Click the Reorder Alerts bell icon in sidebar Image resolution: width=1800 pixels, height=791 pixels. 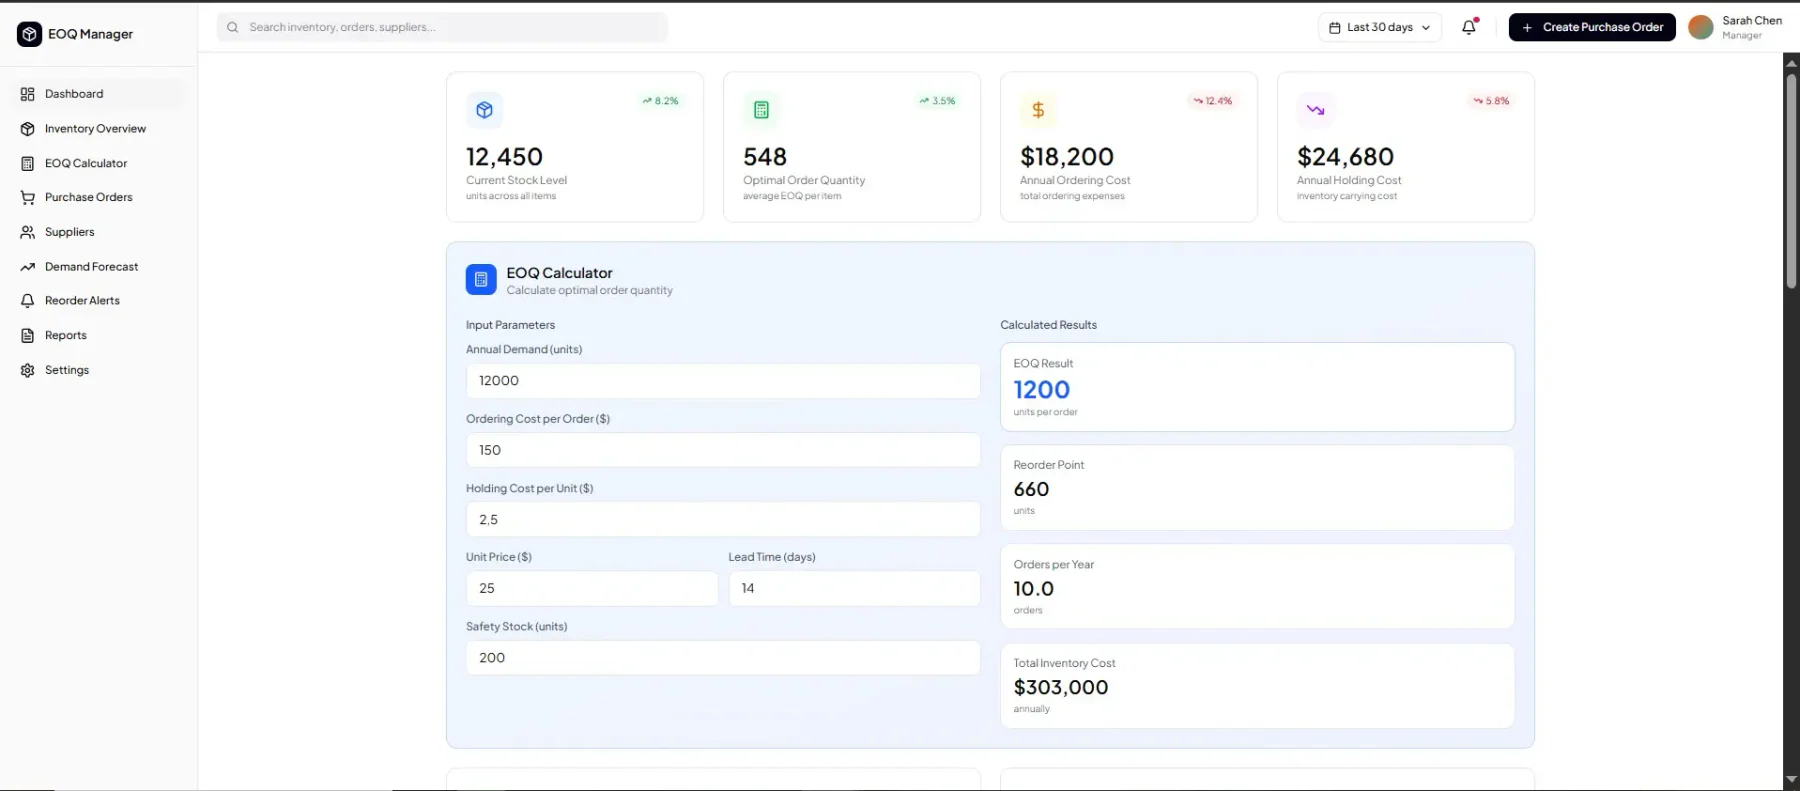(28, 301)
